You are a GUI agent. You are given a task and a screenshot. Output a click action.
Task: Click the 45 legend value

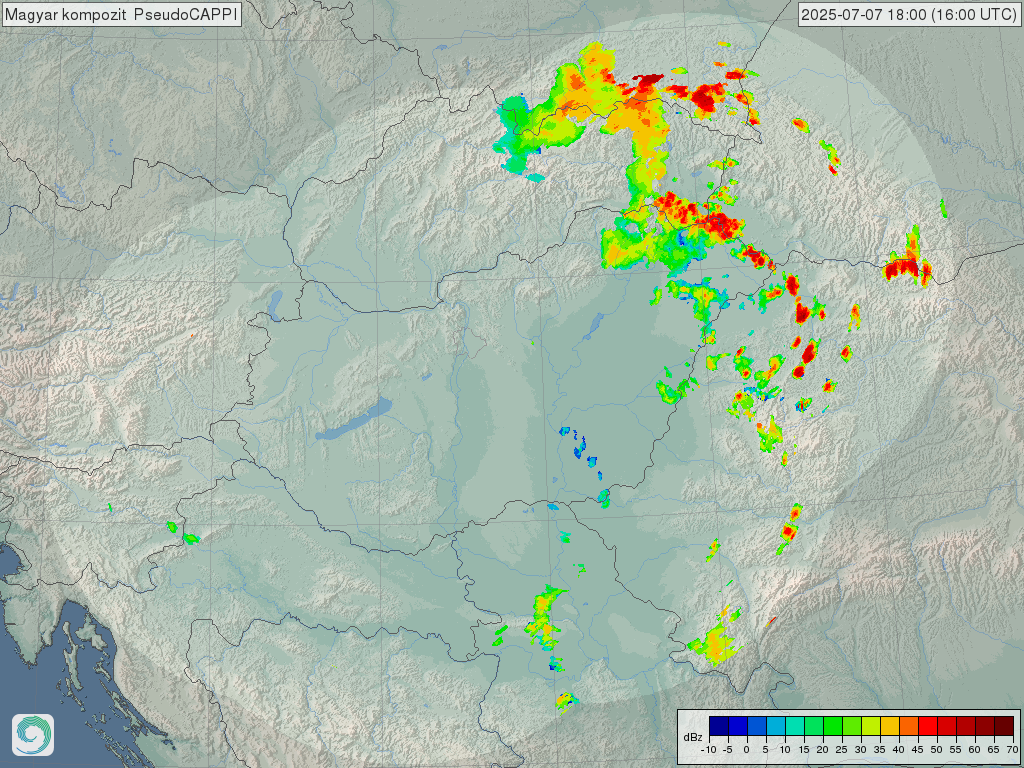918,750
